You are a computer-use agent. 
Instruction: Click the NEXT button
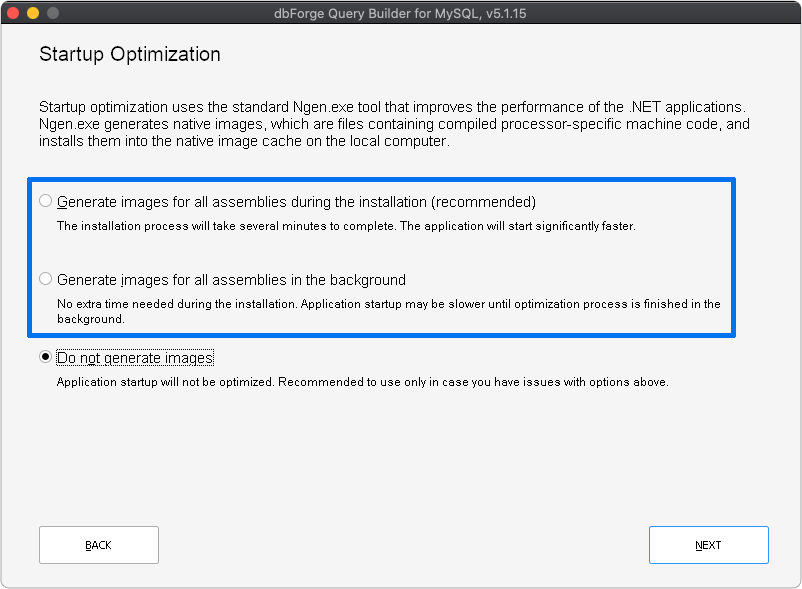coord(708,545)
